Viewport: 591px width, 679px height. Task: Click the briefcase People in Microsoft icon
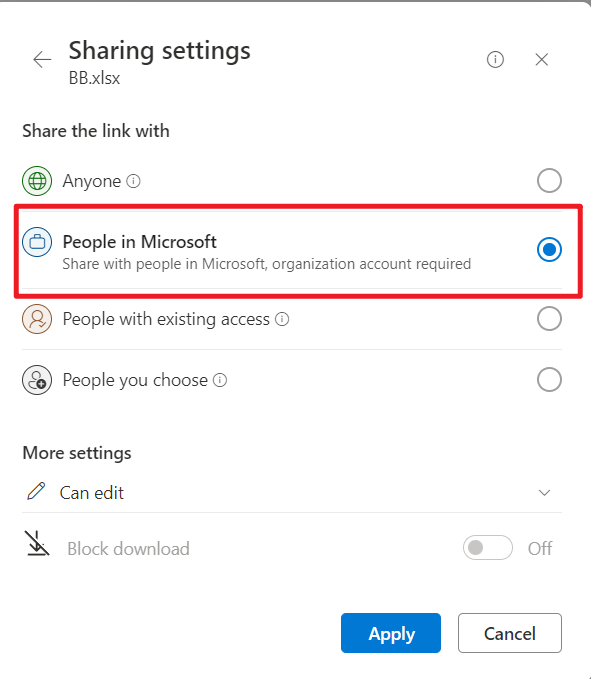coord(37,242)
